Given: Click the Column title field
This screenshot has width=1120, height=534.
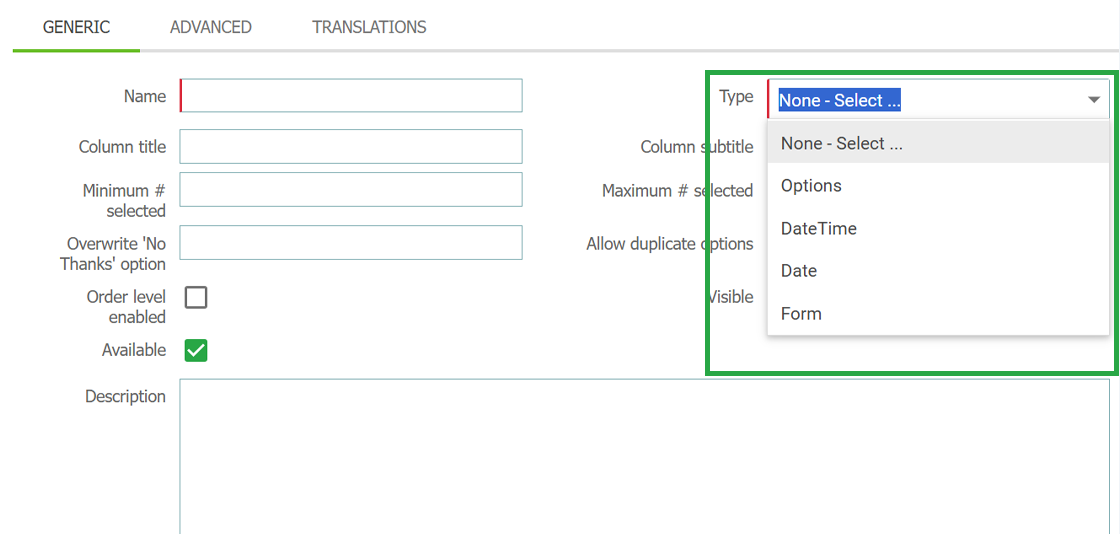Looking at the screenshot, I should tap(351, 146).
